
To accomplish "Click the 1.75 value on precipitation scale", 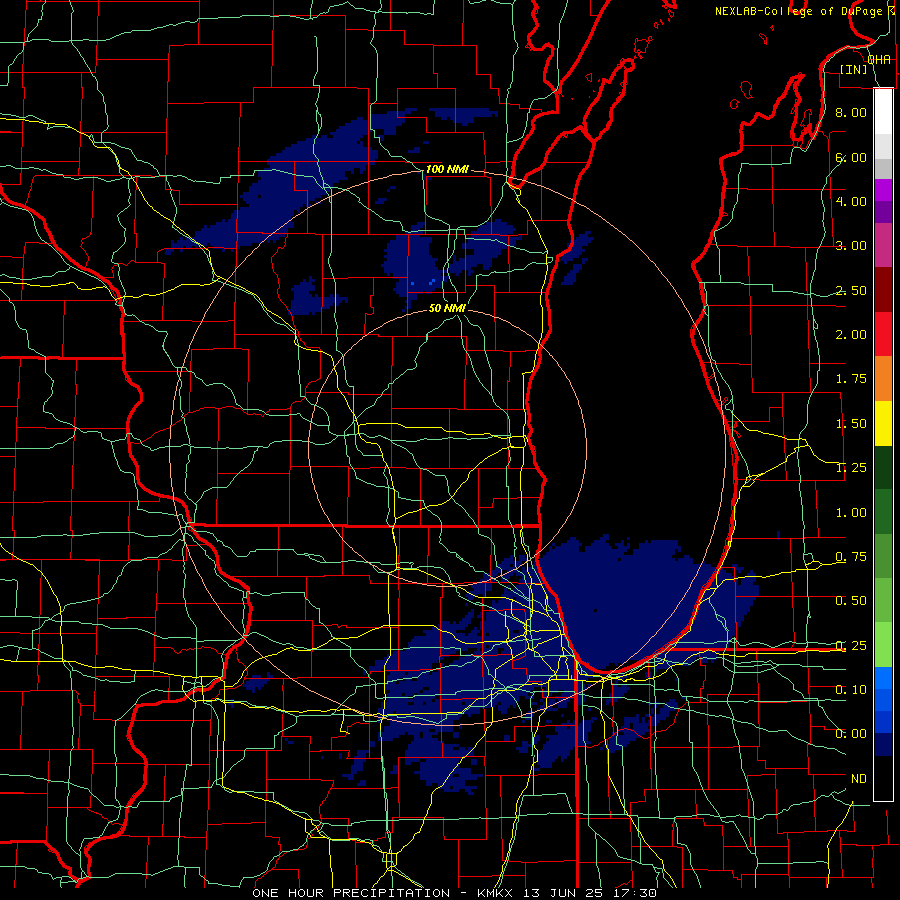I will (x=851, y=379).
